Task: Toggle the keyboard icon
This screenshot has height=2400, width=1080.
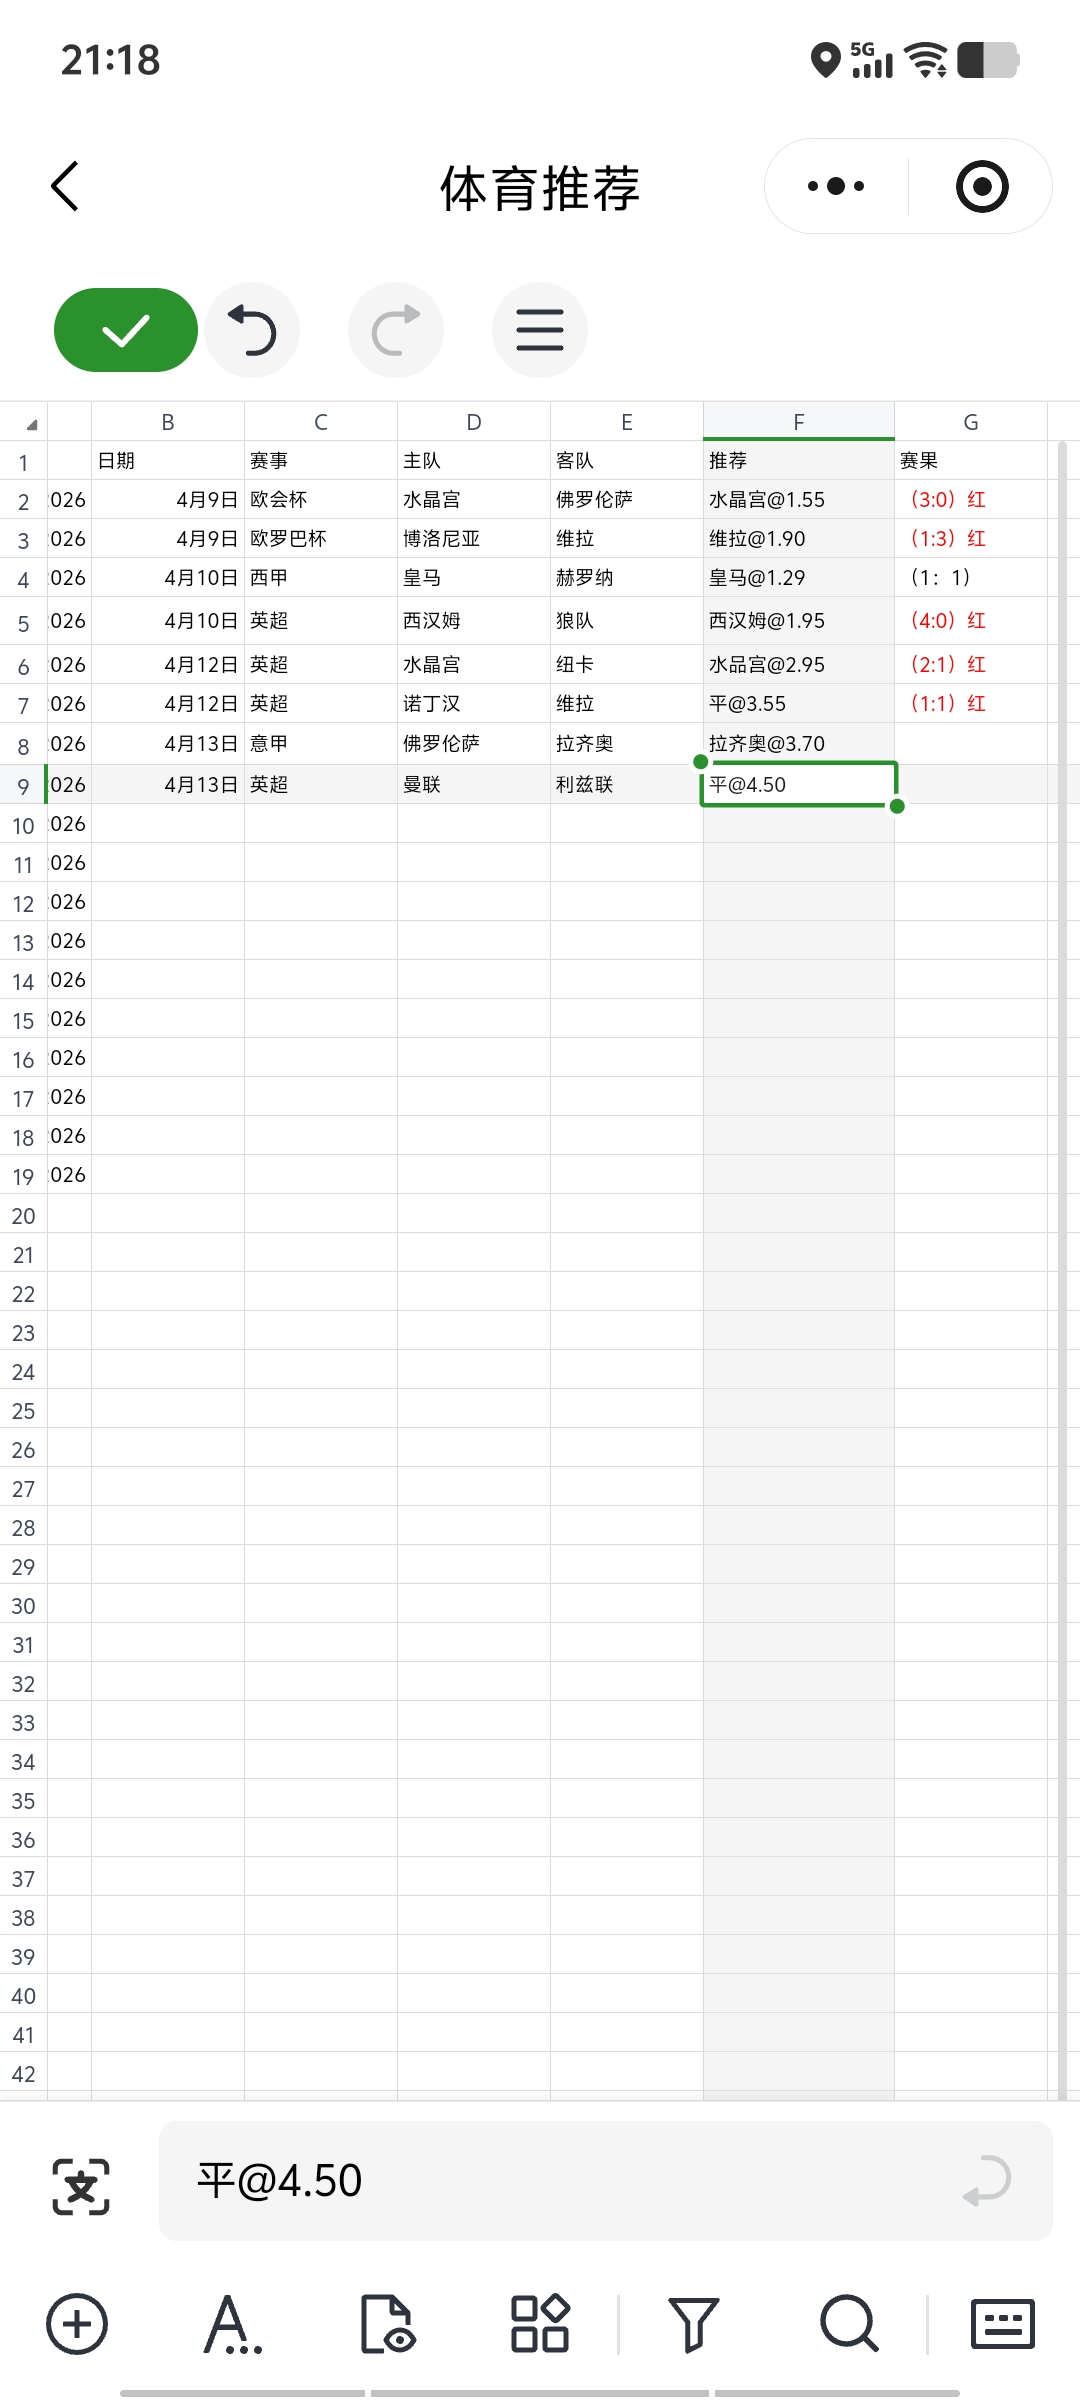Action: (x=1003, y=2323)
